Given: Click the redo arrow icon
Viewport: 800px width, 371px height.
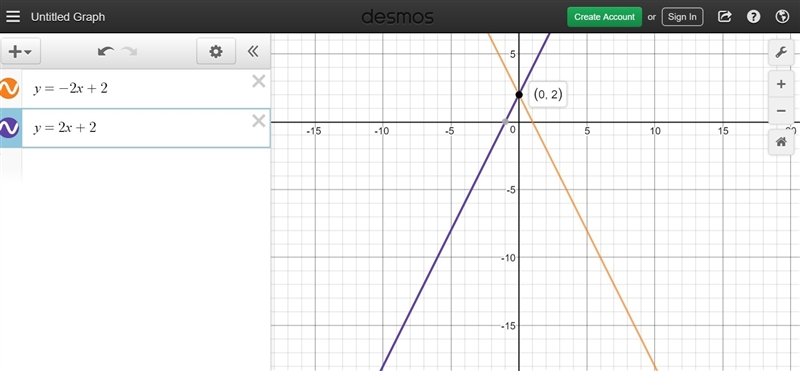Looking at the screenshot, I should (x=129, y=51).
